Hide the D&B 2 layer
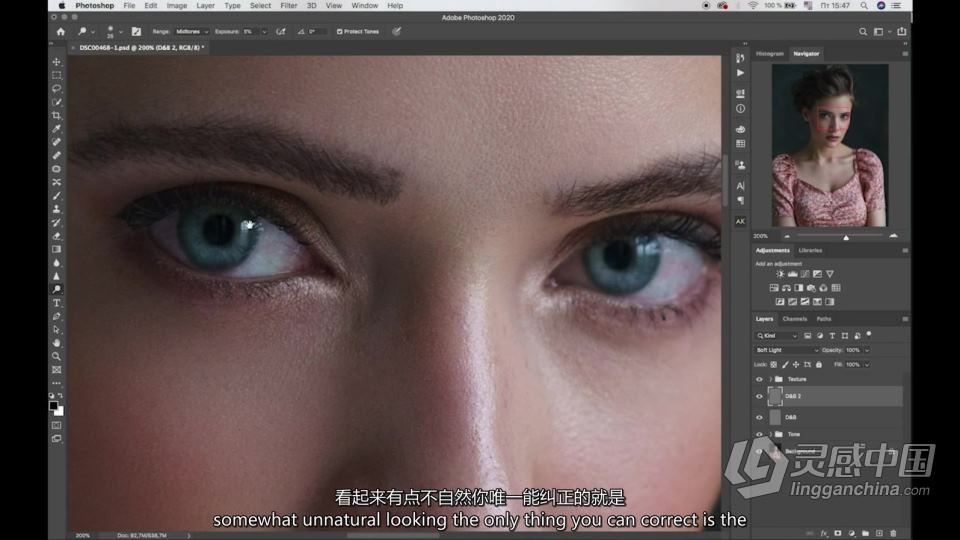960x540 pixels. (x=759, y=396)
